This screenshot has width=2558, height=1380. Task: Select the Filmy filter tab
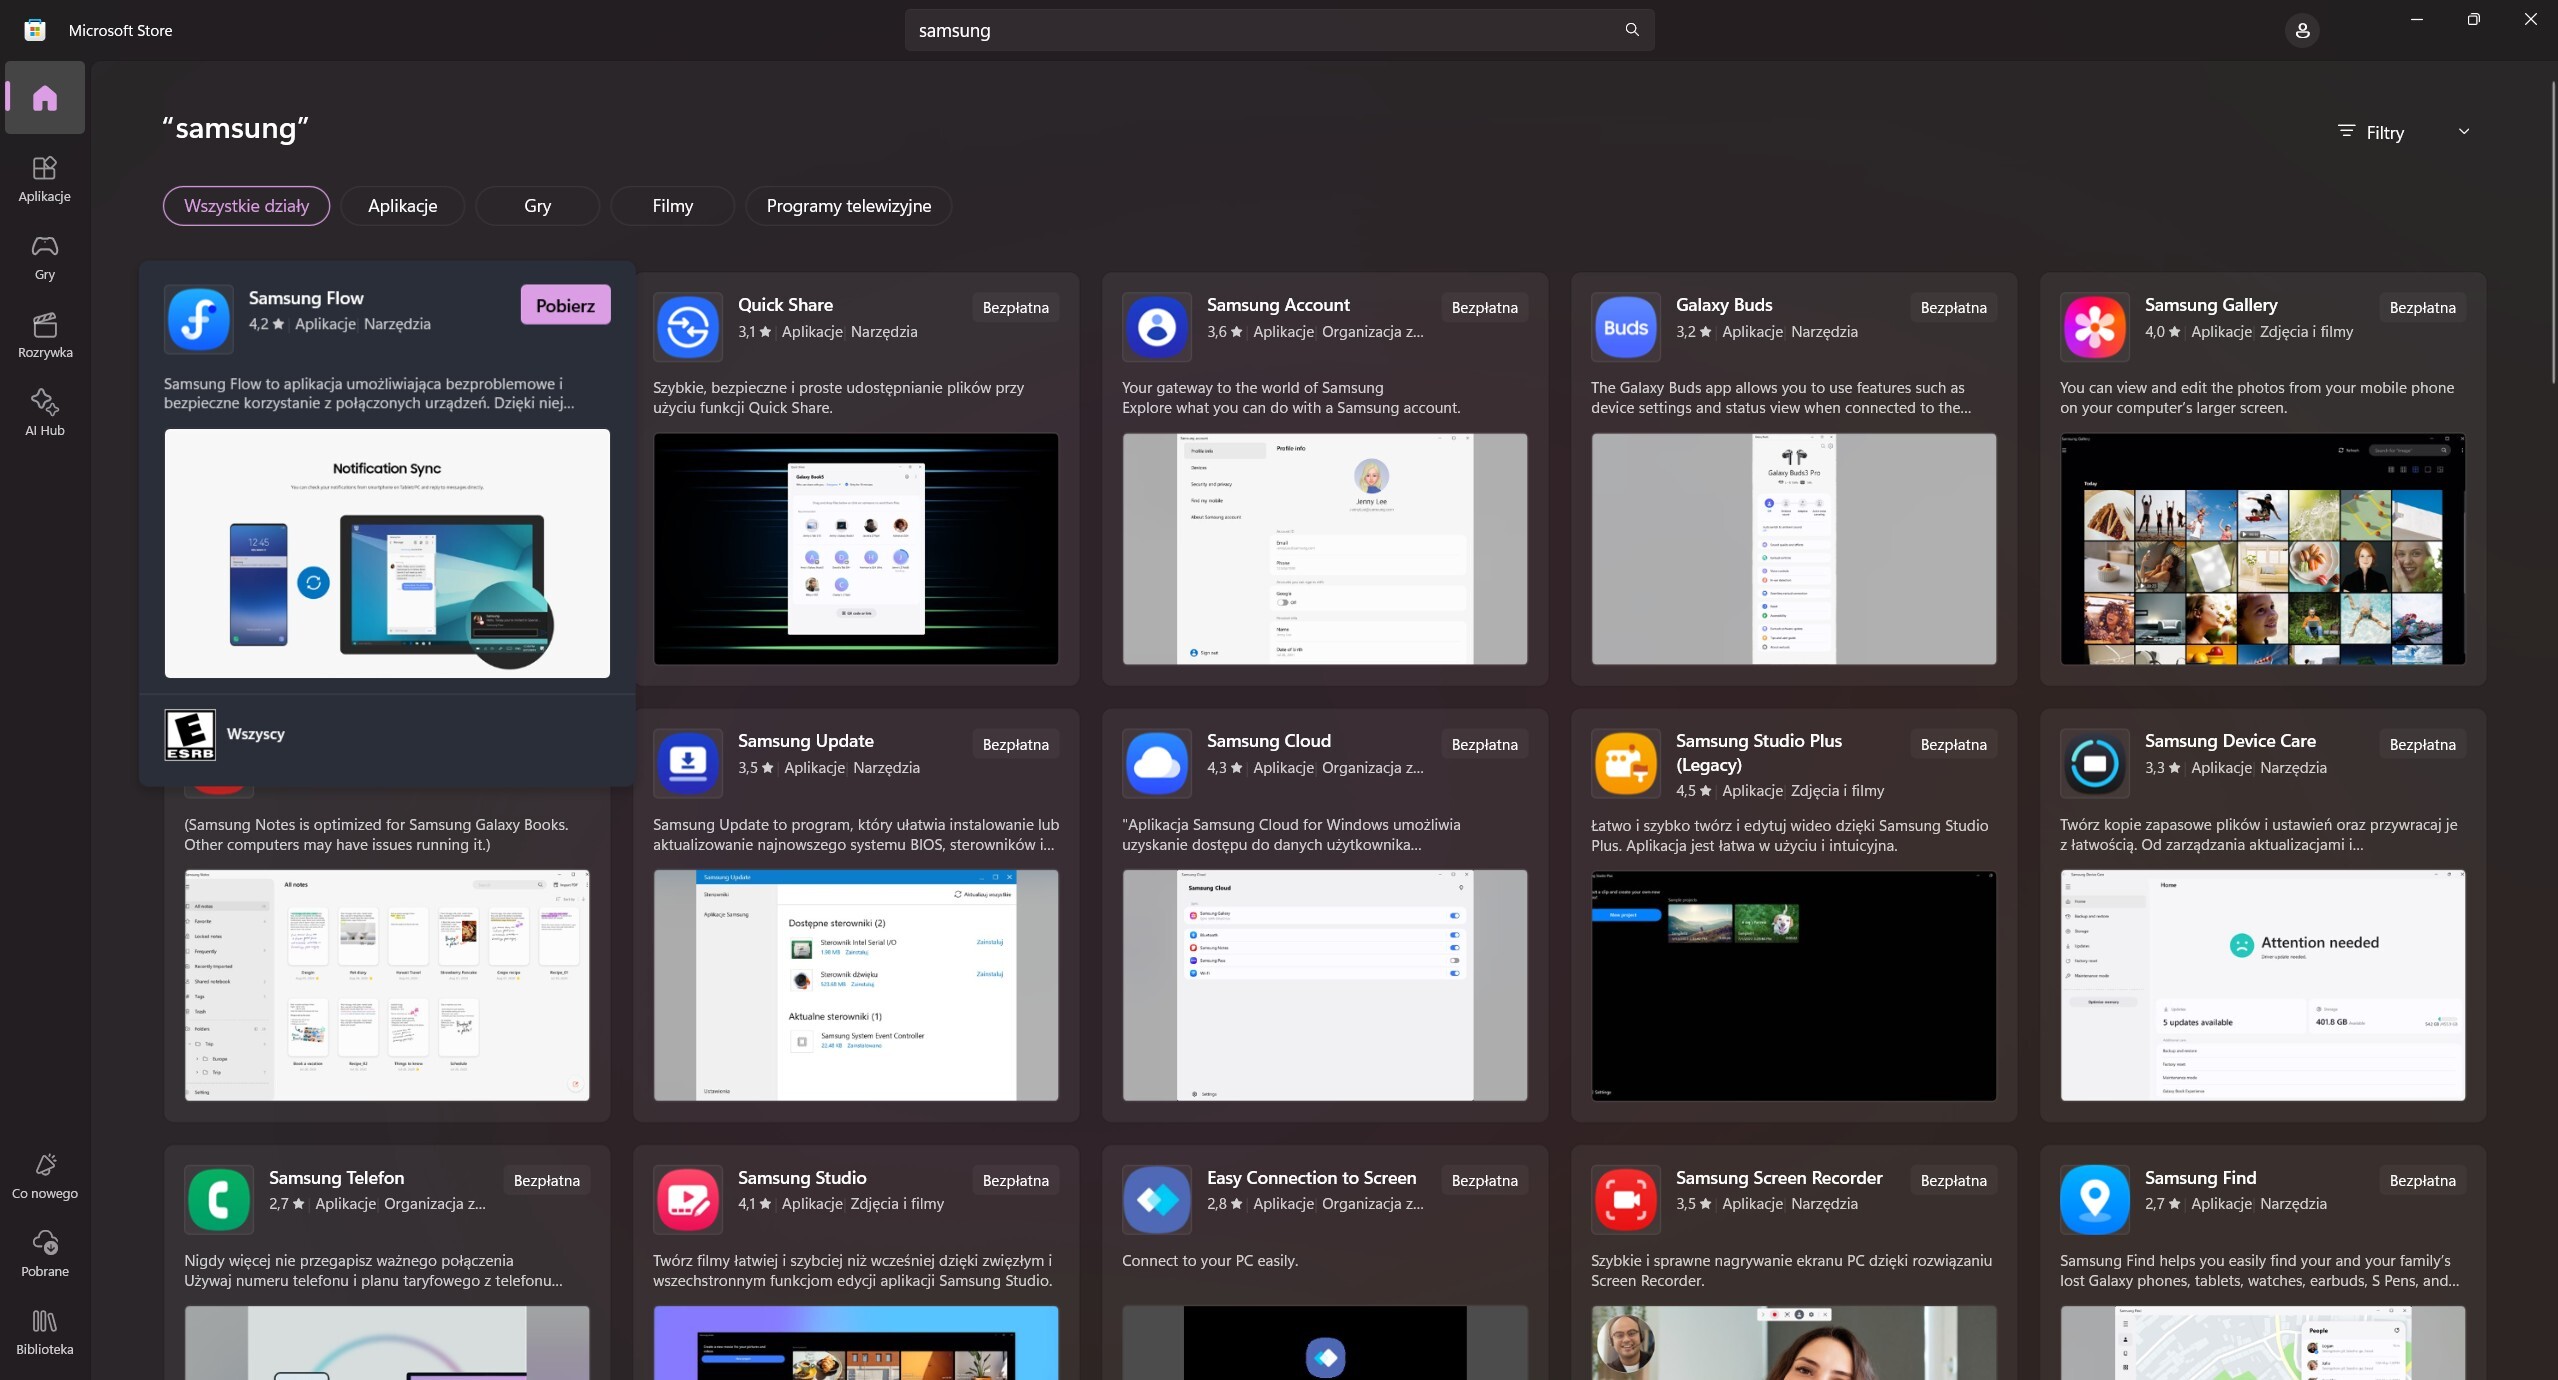point(672,206)
